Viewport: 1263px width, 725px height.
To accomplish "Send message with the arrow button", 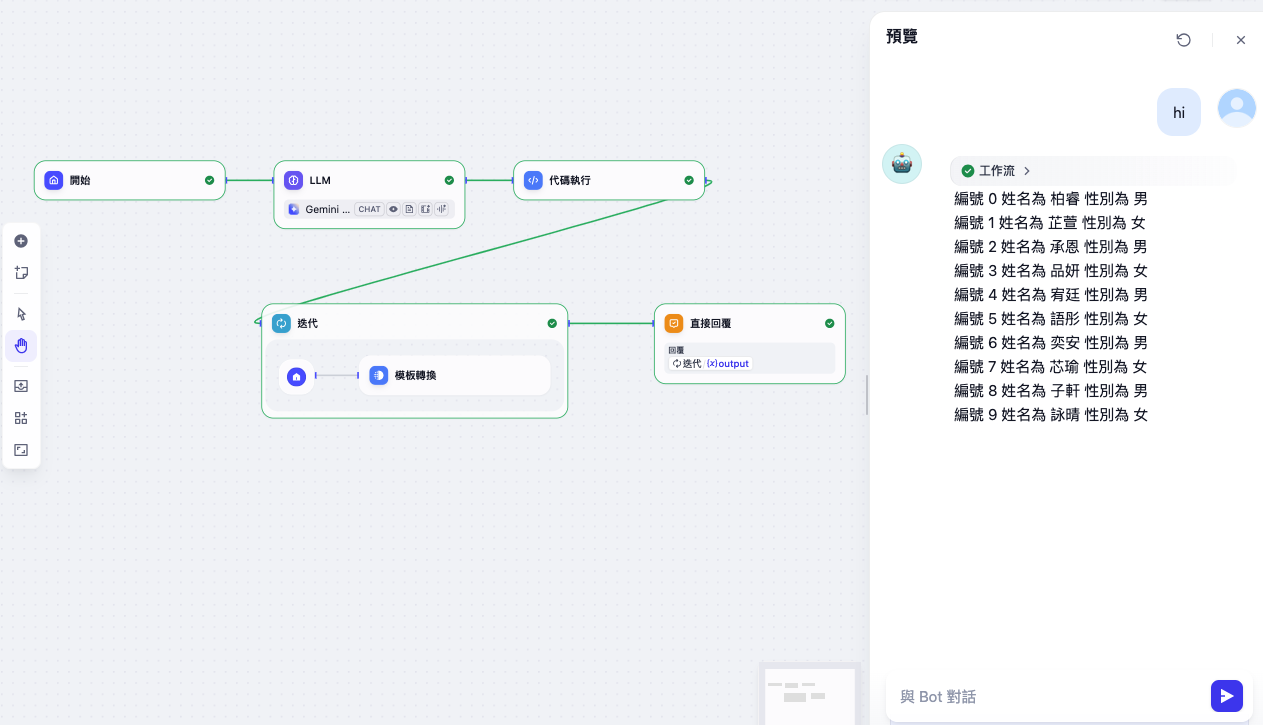I will pyautogui.click(x=1226, y=696).
